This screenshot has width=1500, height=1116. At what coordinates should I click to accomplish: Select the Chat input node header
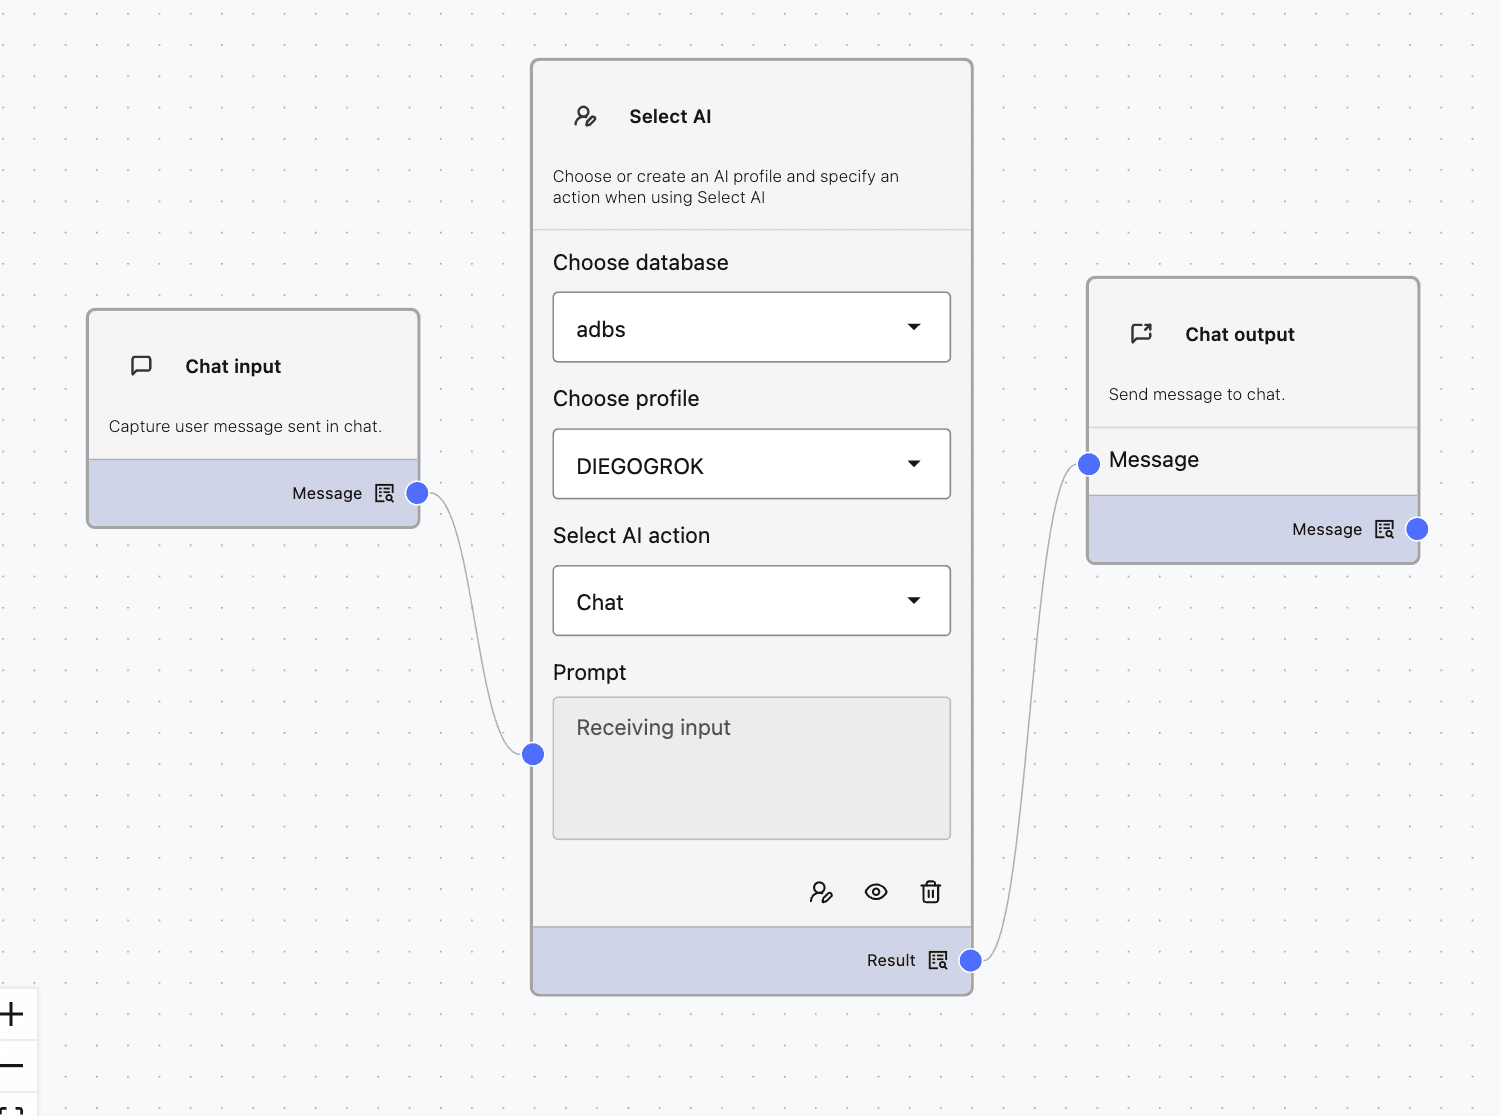(x=233, y=366)
